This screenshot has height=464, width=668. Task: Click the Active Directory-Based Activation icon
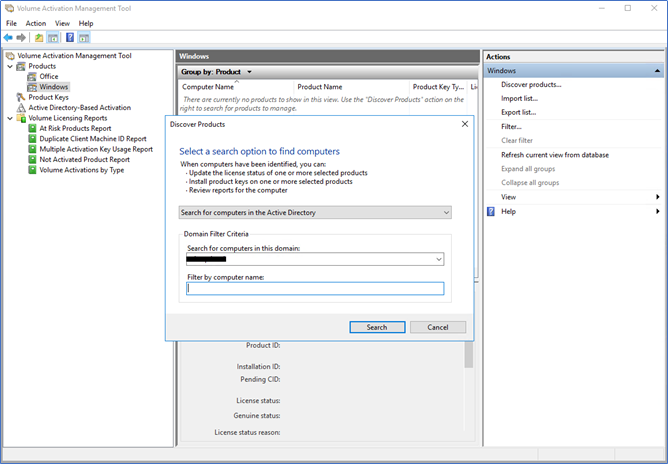21,108
